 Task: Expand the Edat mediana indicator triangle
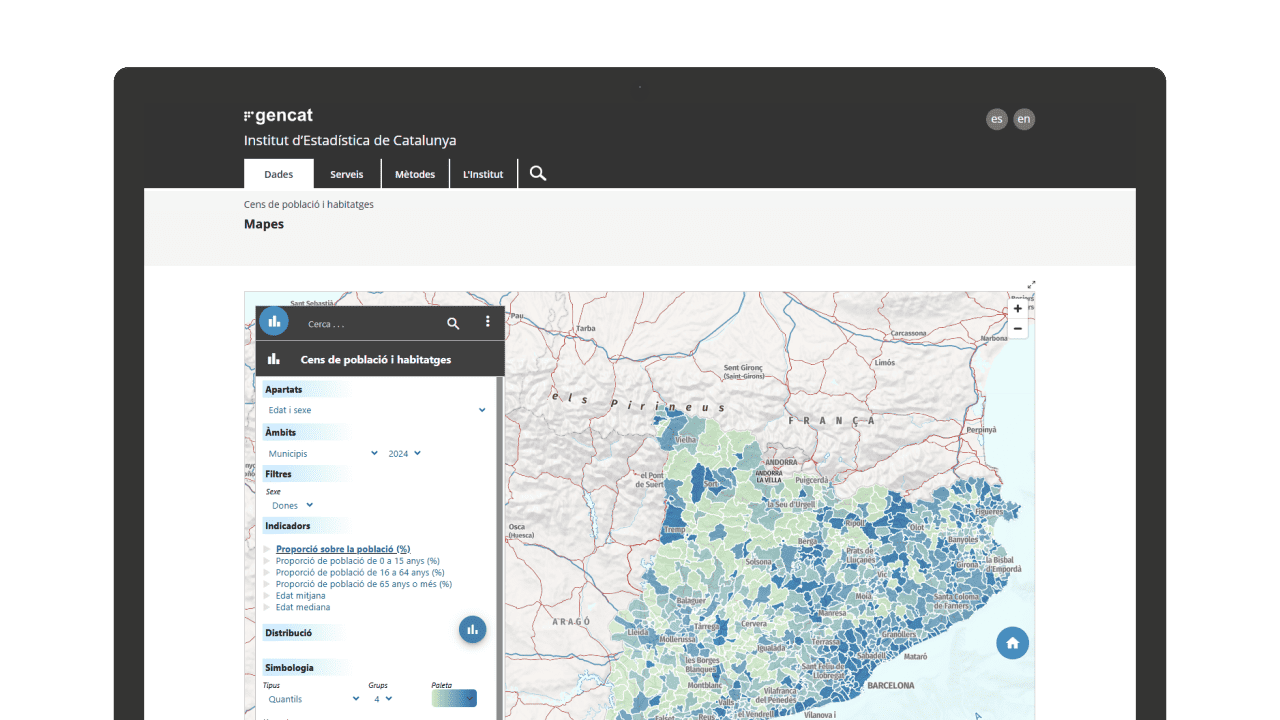(x=268, y=607)
